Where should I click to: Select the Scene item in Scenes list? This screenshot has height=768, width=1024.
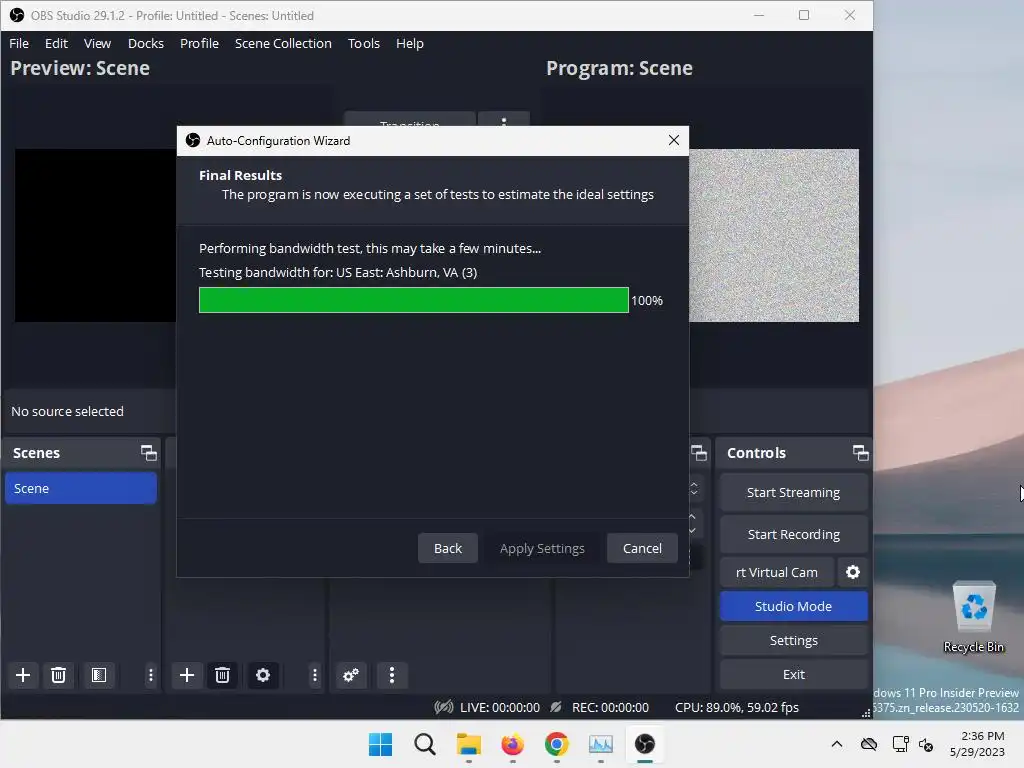click(80, 488)
